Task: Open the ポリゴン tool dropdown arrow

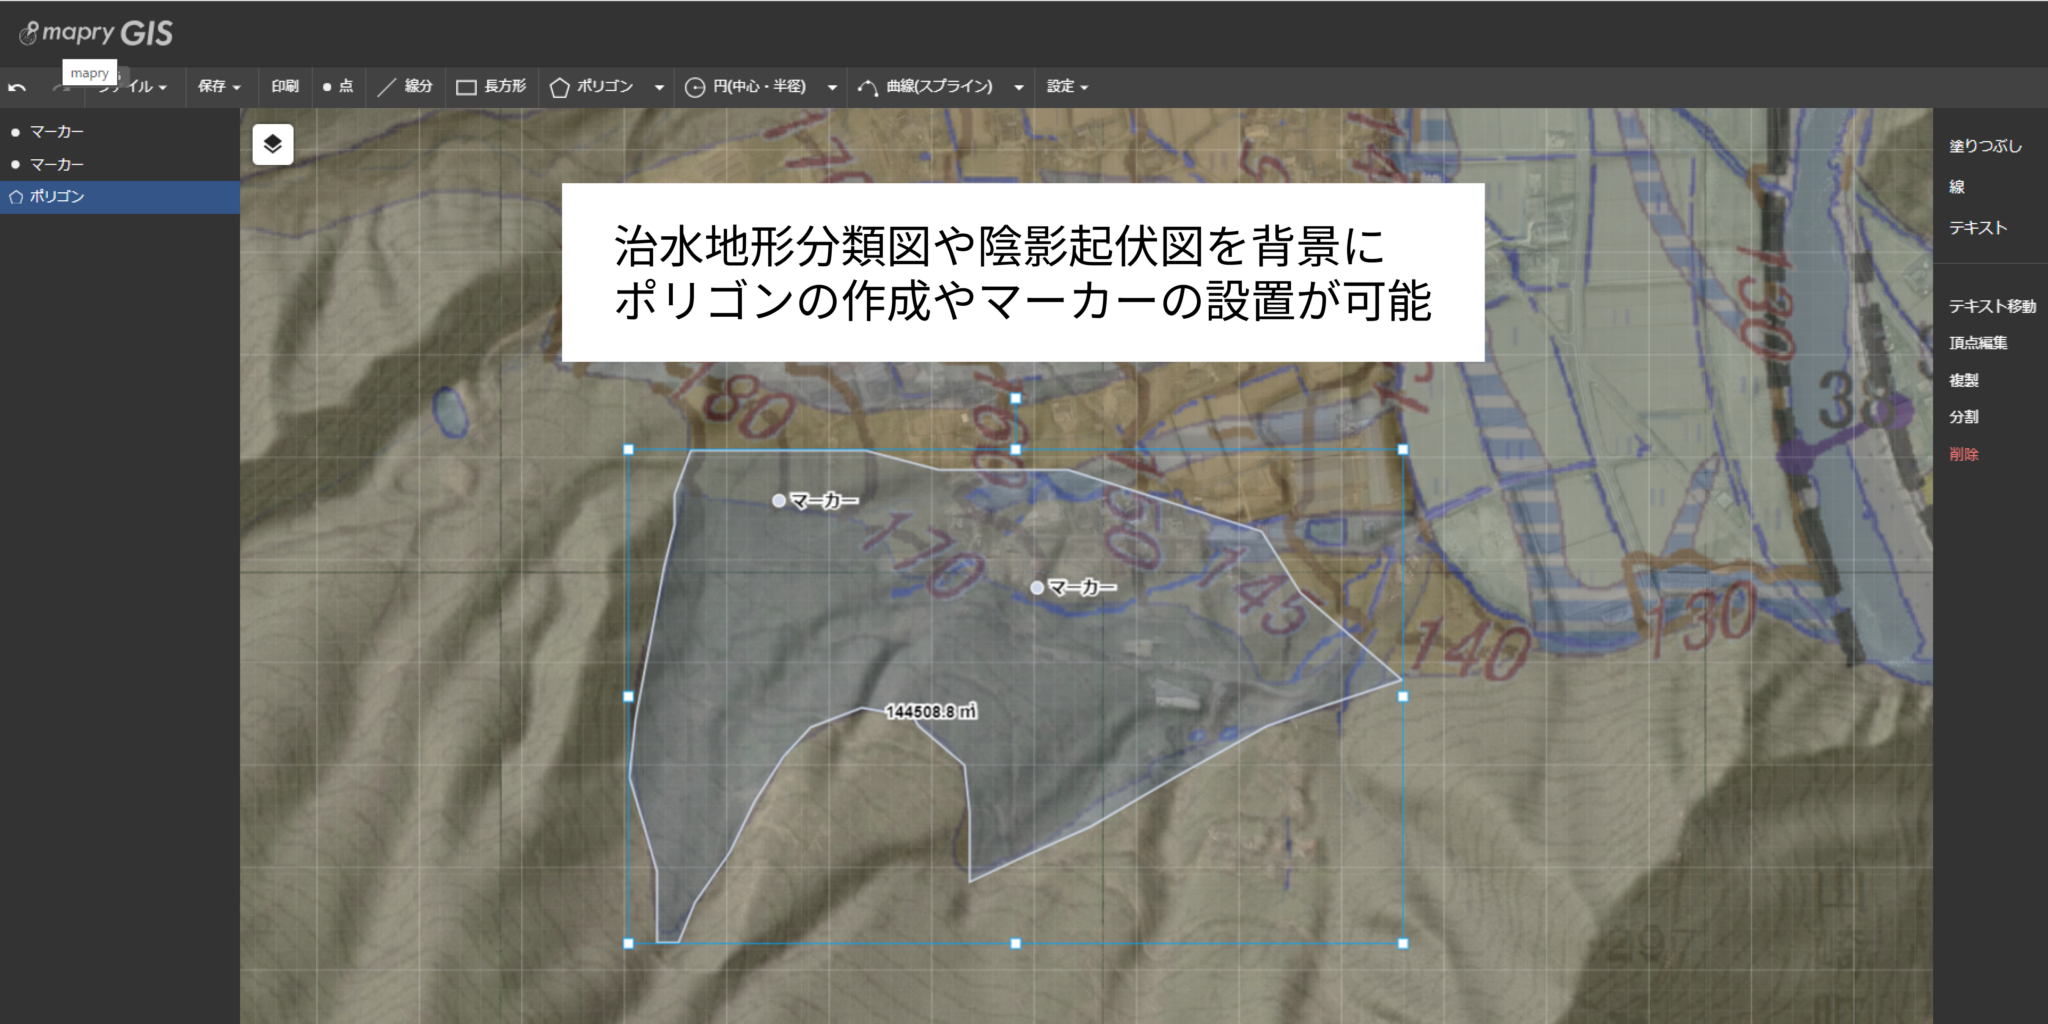Action: (x=659, y=86)
